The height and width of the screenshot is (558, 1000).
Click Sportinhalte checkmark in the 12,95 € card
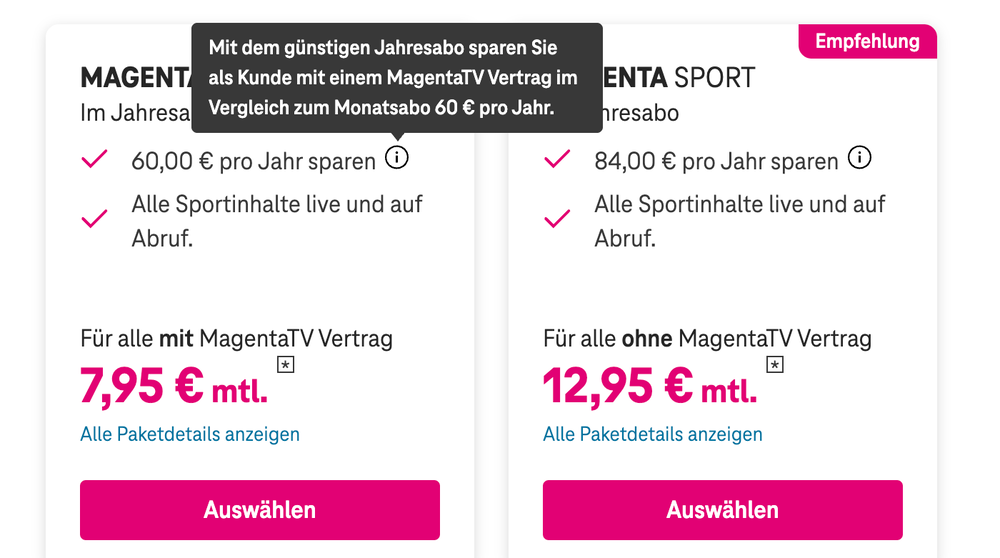click(557, 219)
